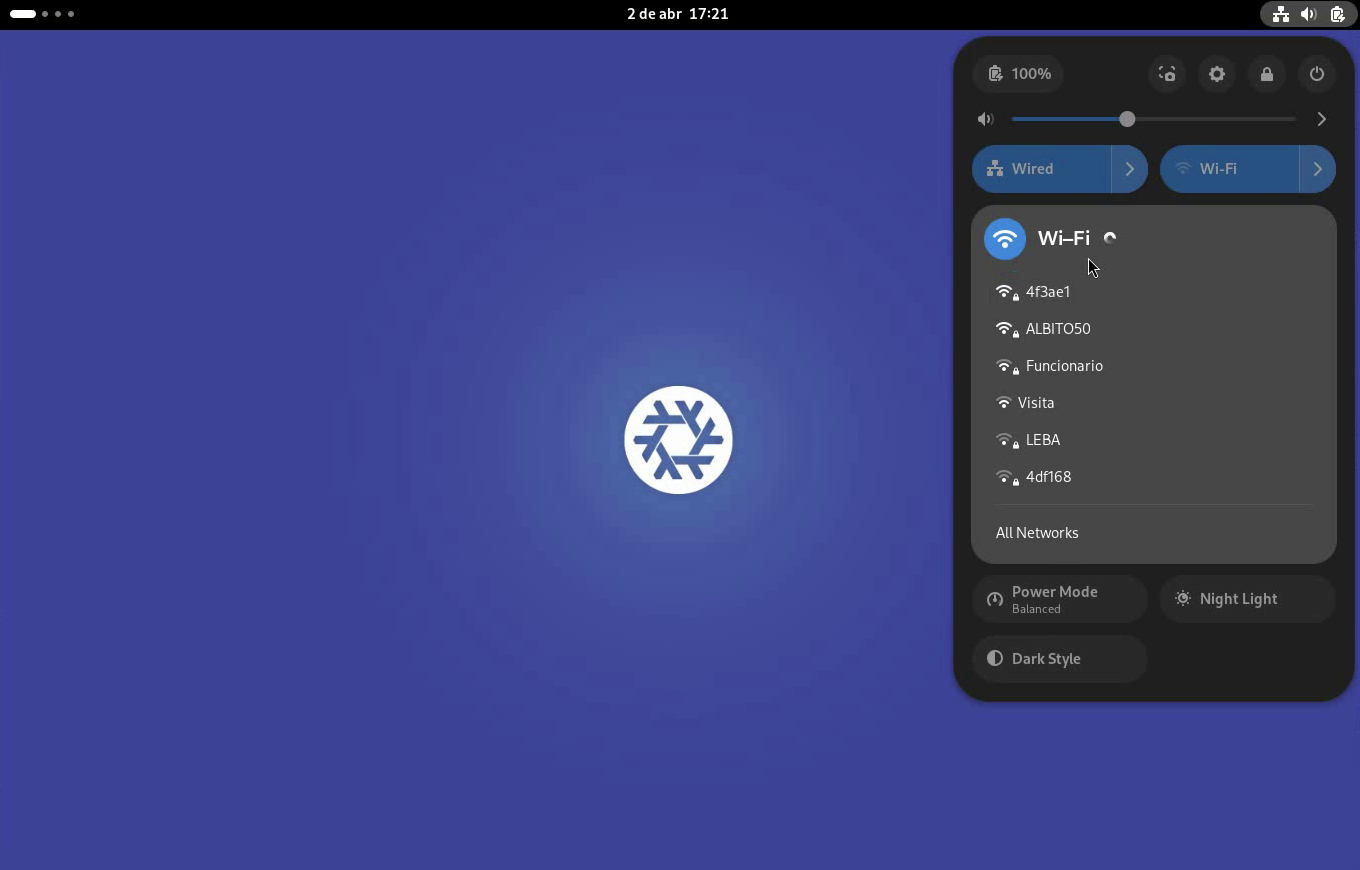
Task: Click the signal icon beside 4df168
Action: point(1005,477)
